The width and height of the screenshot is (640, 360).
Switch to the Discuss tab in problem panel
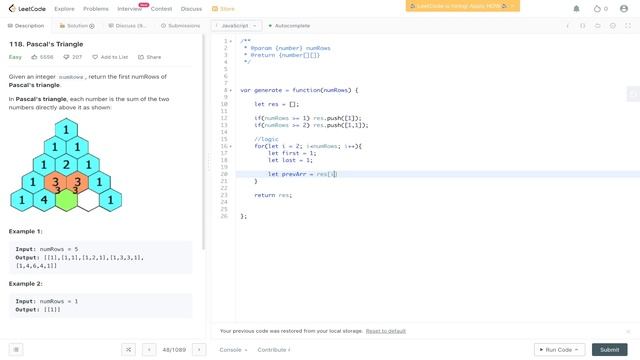[128, 26]
